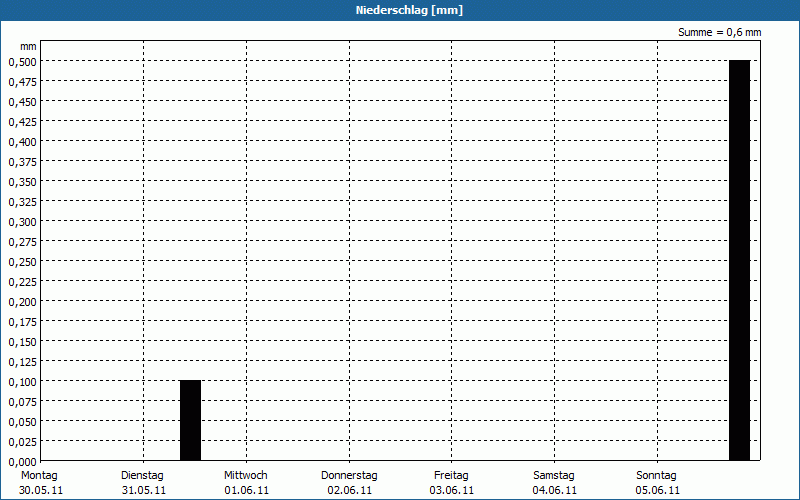Image resolution: width=800 pixels, height=500 pixels.
Task: Click the 0,000 y-axis value
Action: click(22, 462)
